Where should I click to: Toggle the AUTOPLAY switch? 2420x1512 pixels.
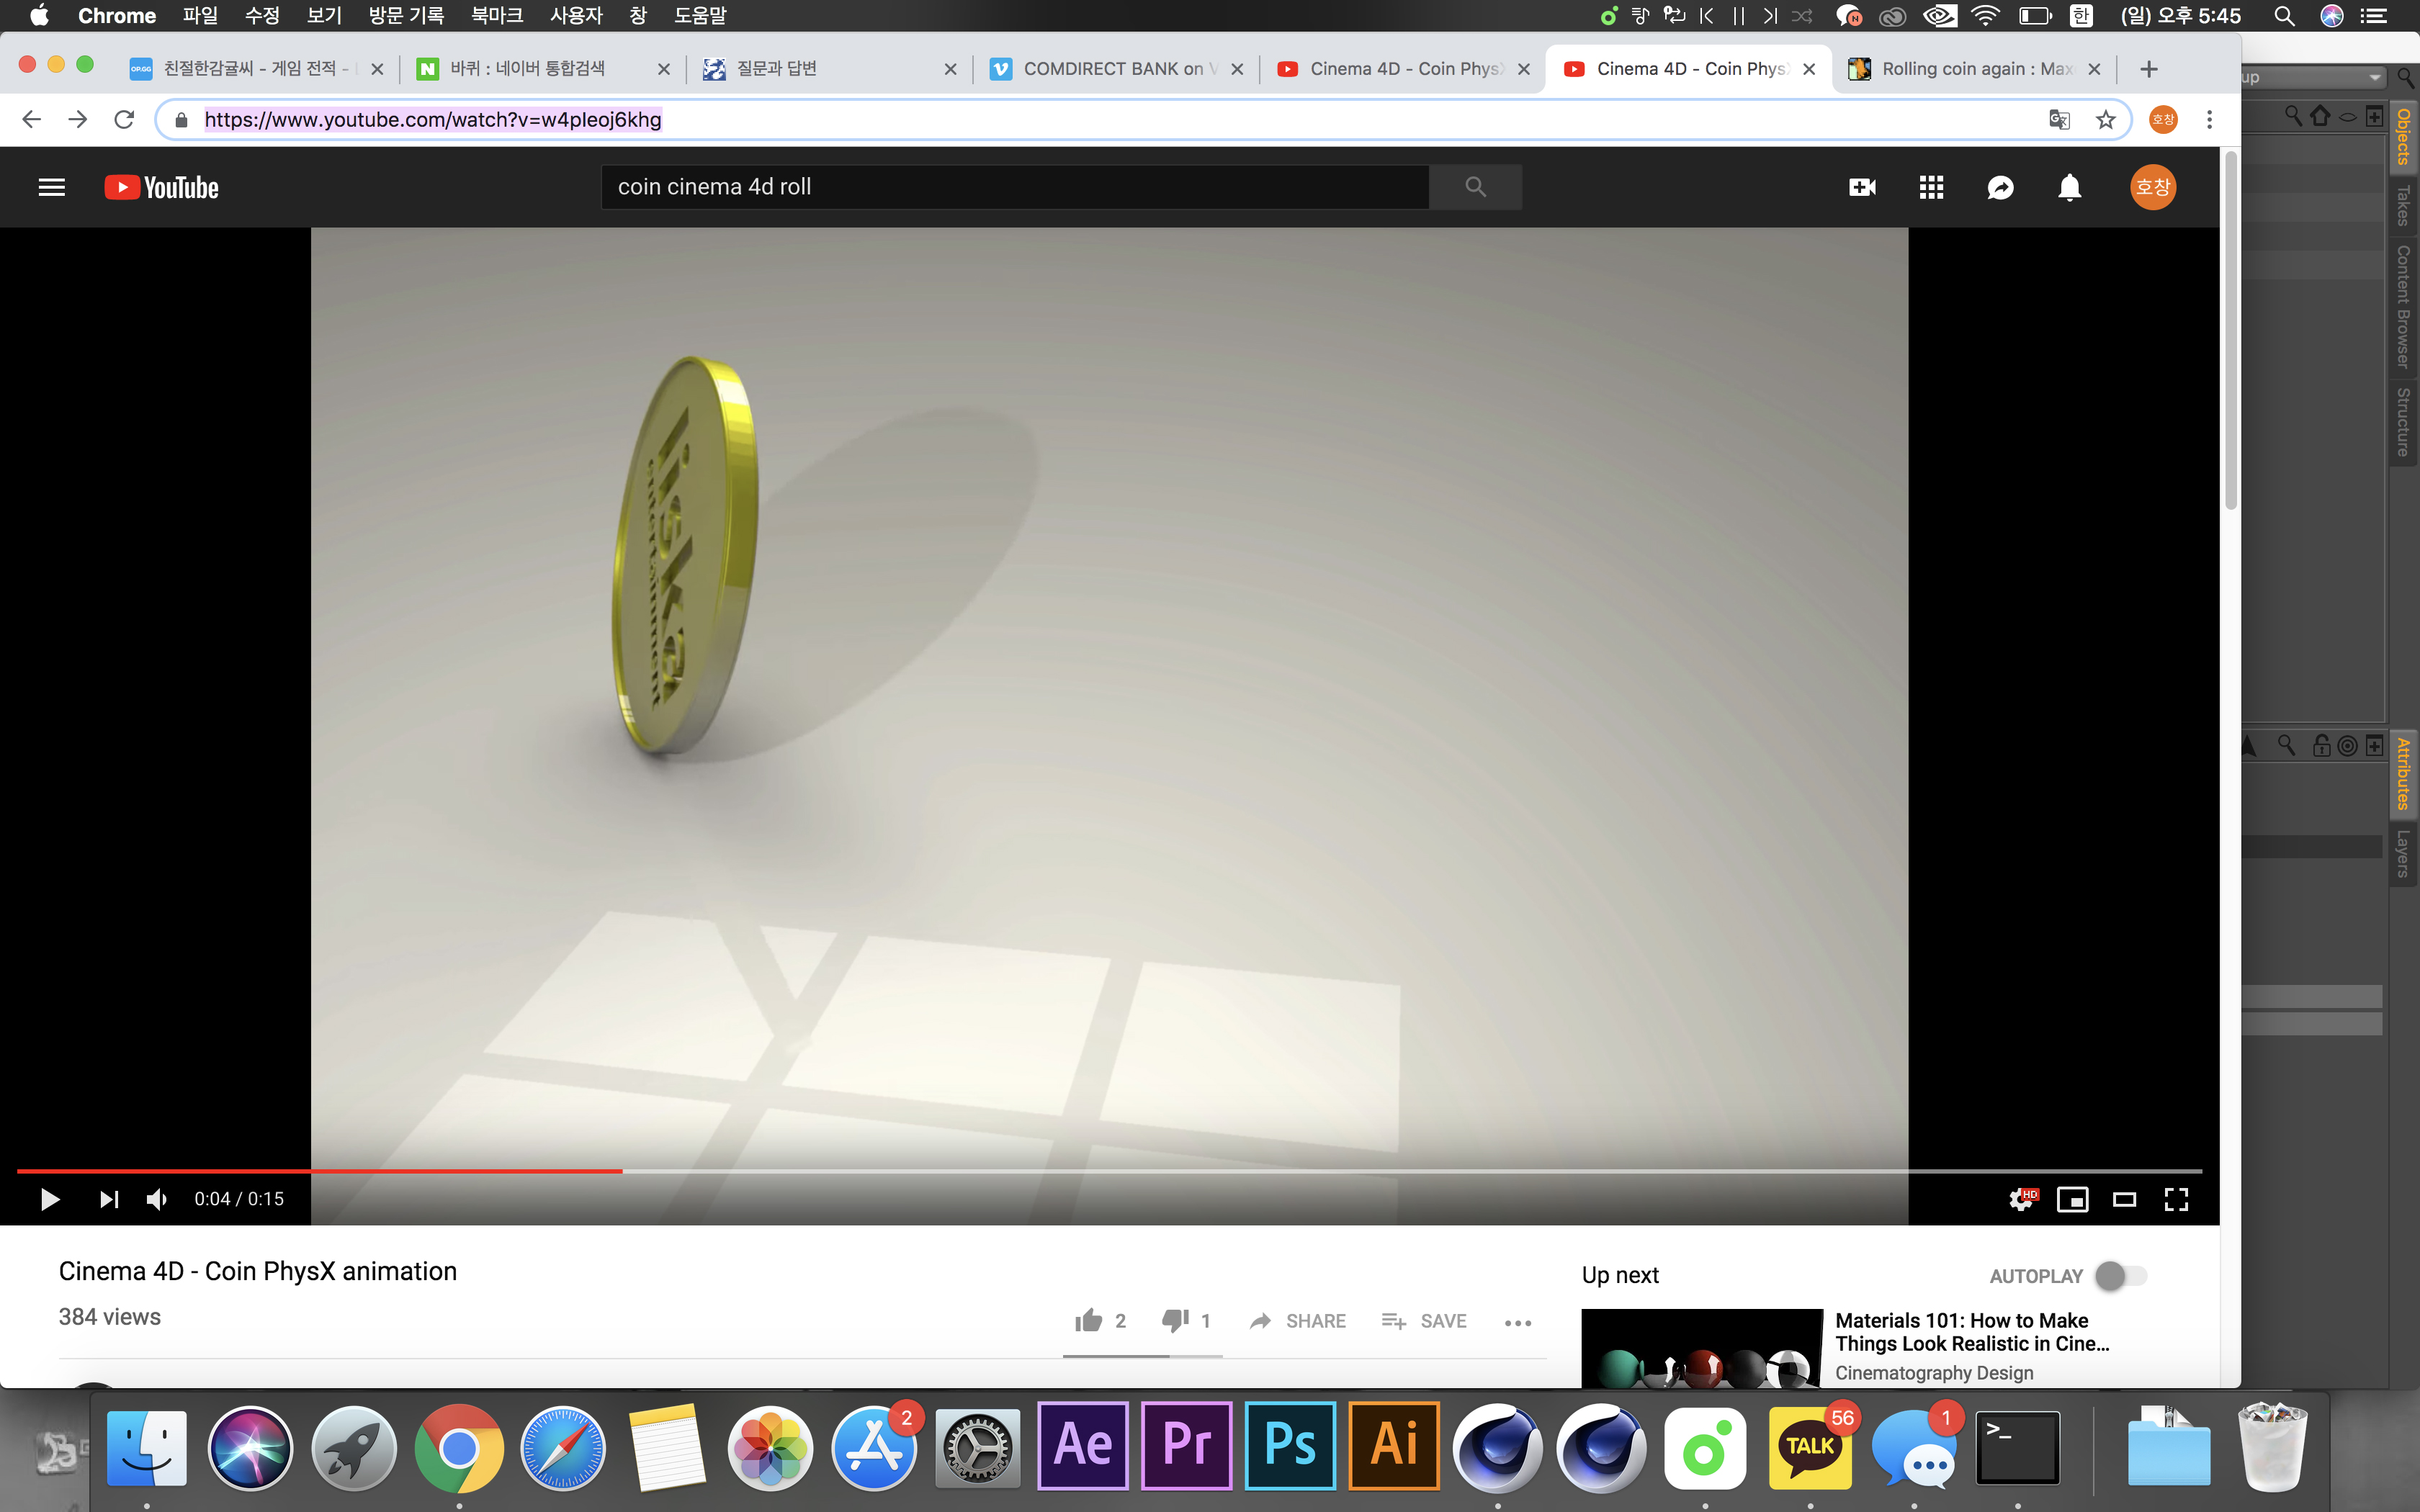coord(2120,1275)
